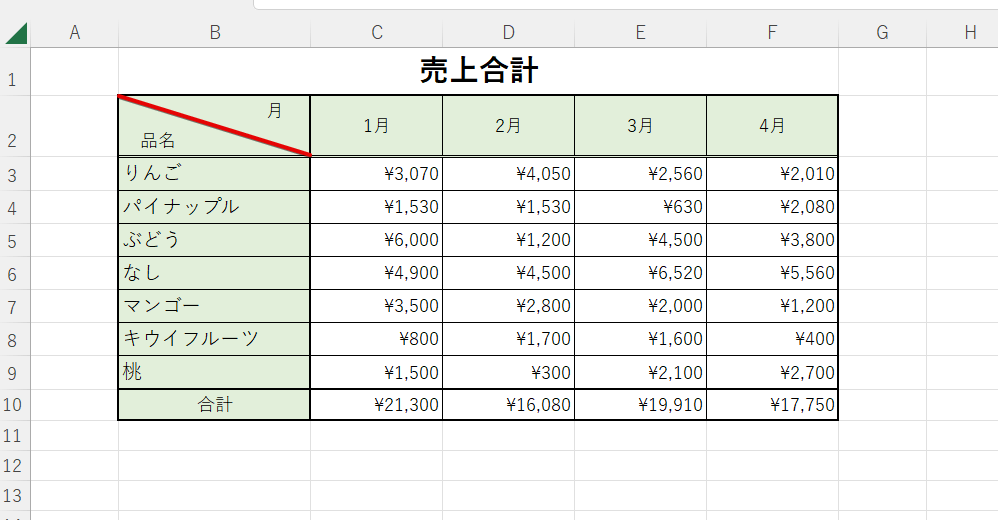Select cell with ¥2,700
This screenshot has width=998, height=520.
pos(772,372)
